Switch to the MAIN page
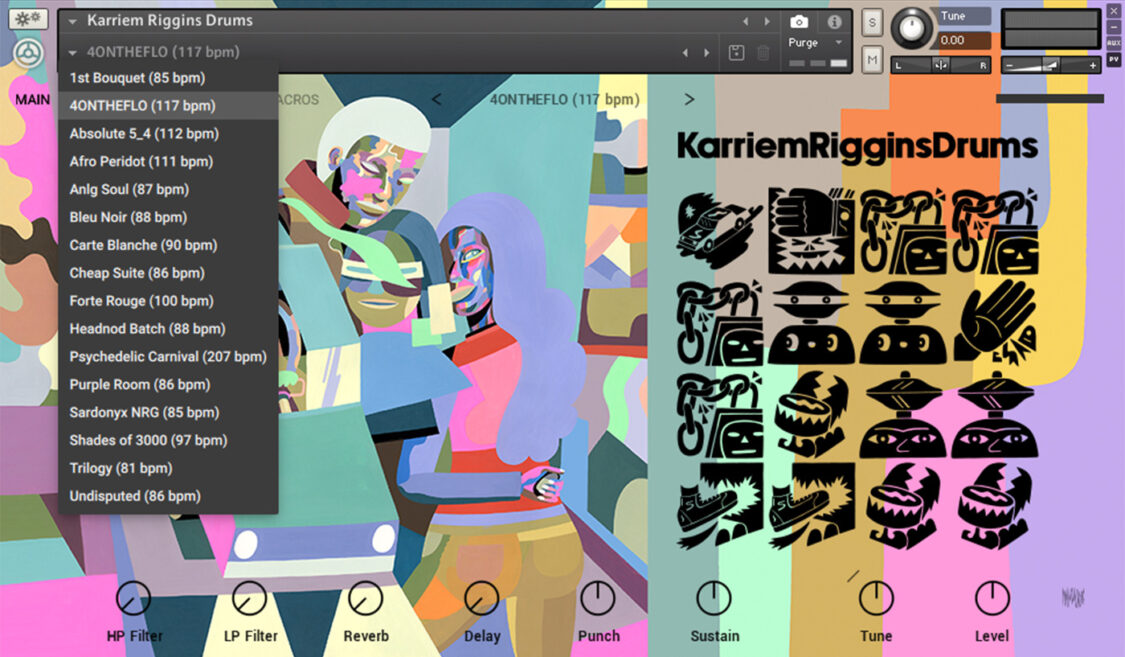The width and height of the screenshot is (1125, 657). (x=32, y=99)
